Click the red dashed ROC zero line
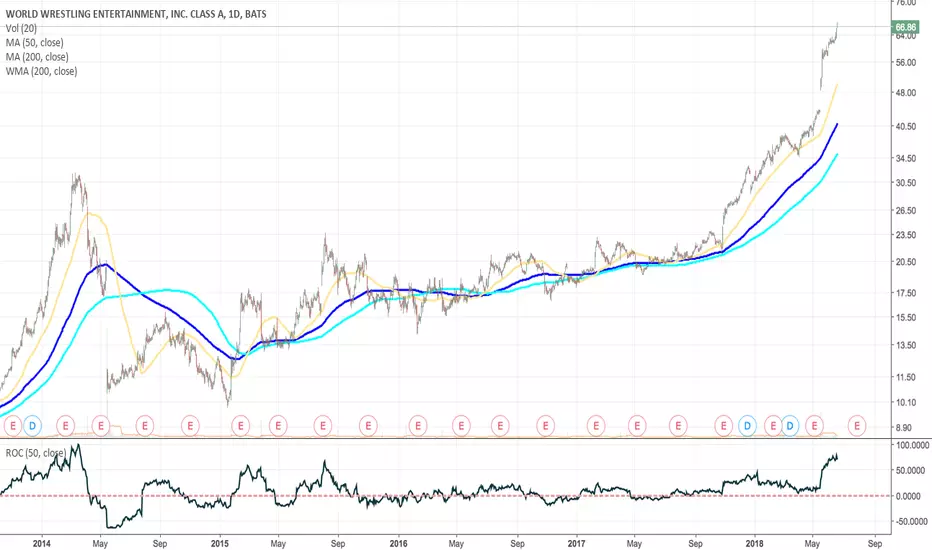 [x=446, y=496]
